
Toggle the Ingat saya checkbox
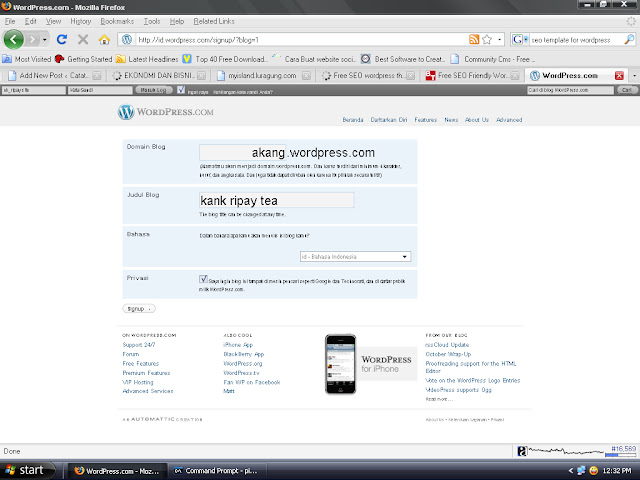[181, 89]
